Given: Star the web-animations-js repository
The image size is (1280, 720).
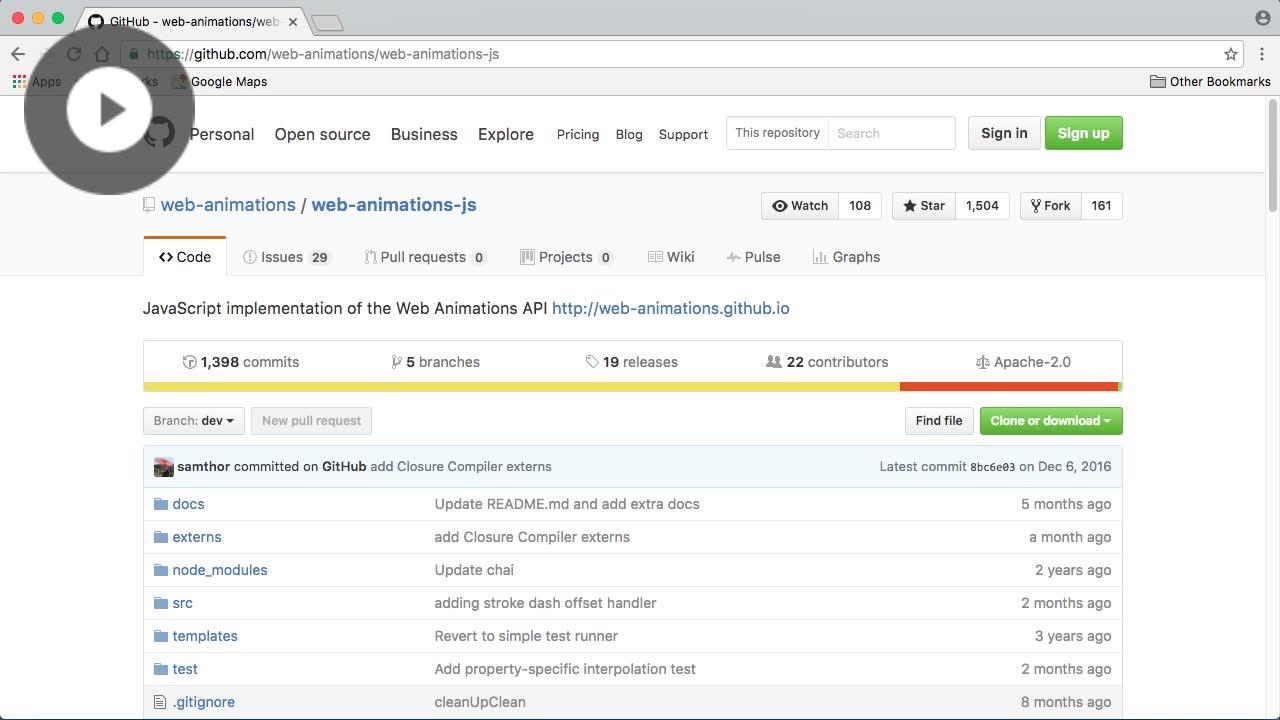Looking at the screenshot, I should pos(923,206).
